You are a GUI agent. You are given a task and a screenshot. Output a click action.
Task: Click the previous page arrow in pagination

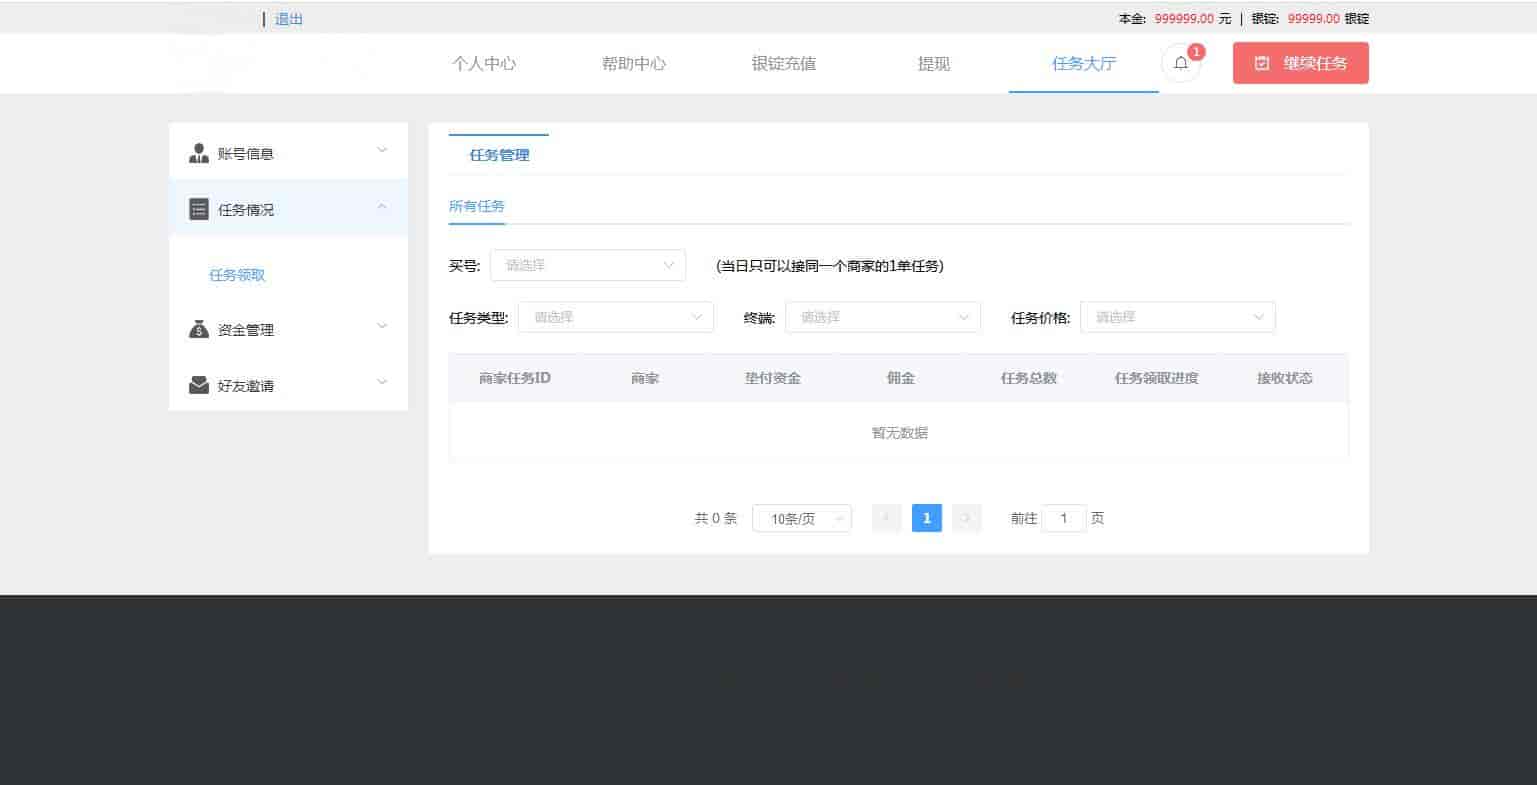886,518
